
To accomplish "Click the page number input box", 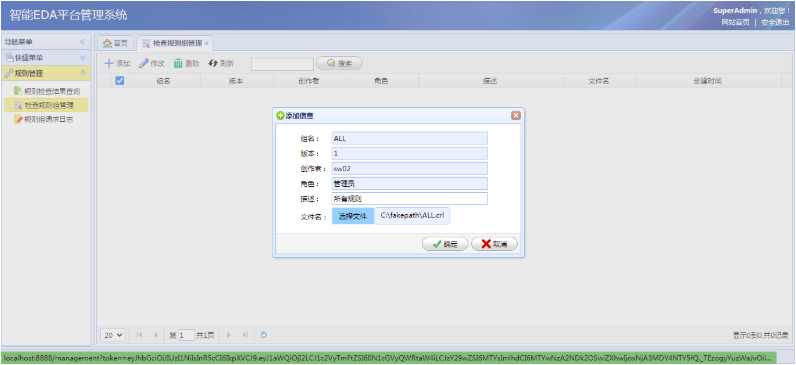I will click(186, 335).
